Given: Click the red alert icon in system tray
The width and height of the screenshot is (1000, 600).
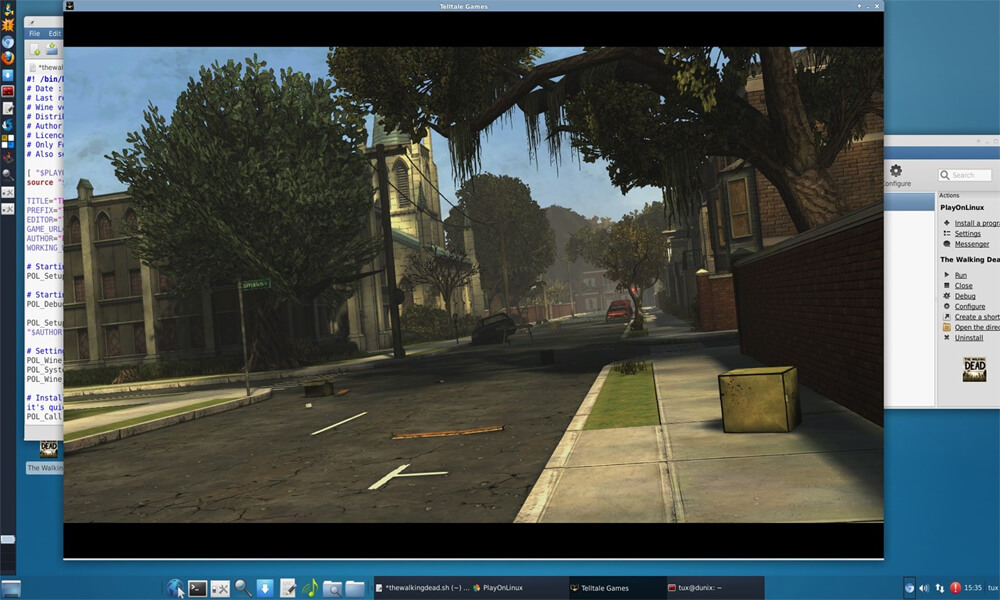Looking at the screenshot, I should click(956, 588).
